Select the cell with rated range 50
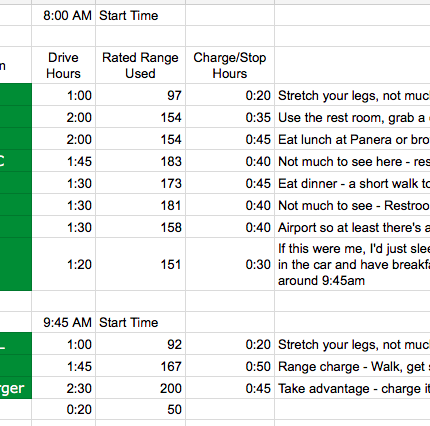Screen dimensions: 430x426 140,409
